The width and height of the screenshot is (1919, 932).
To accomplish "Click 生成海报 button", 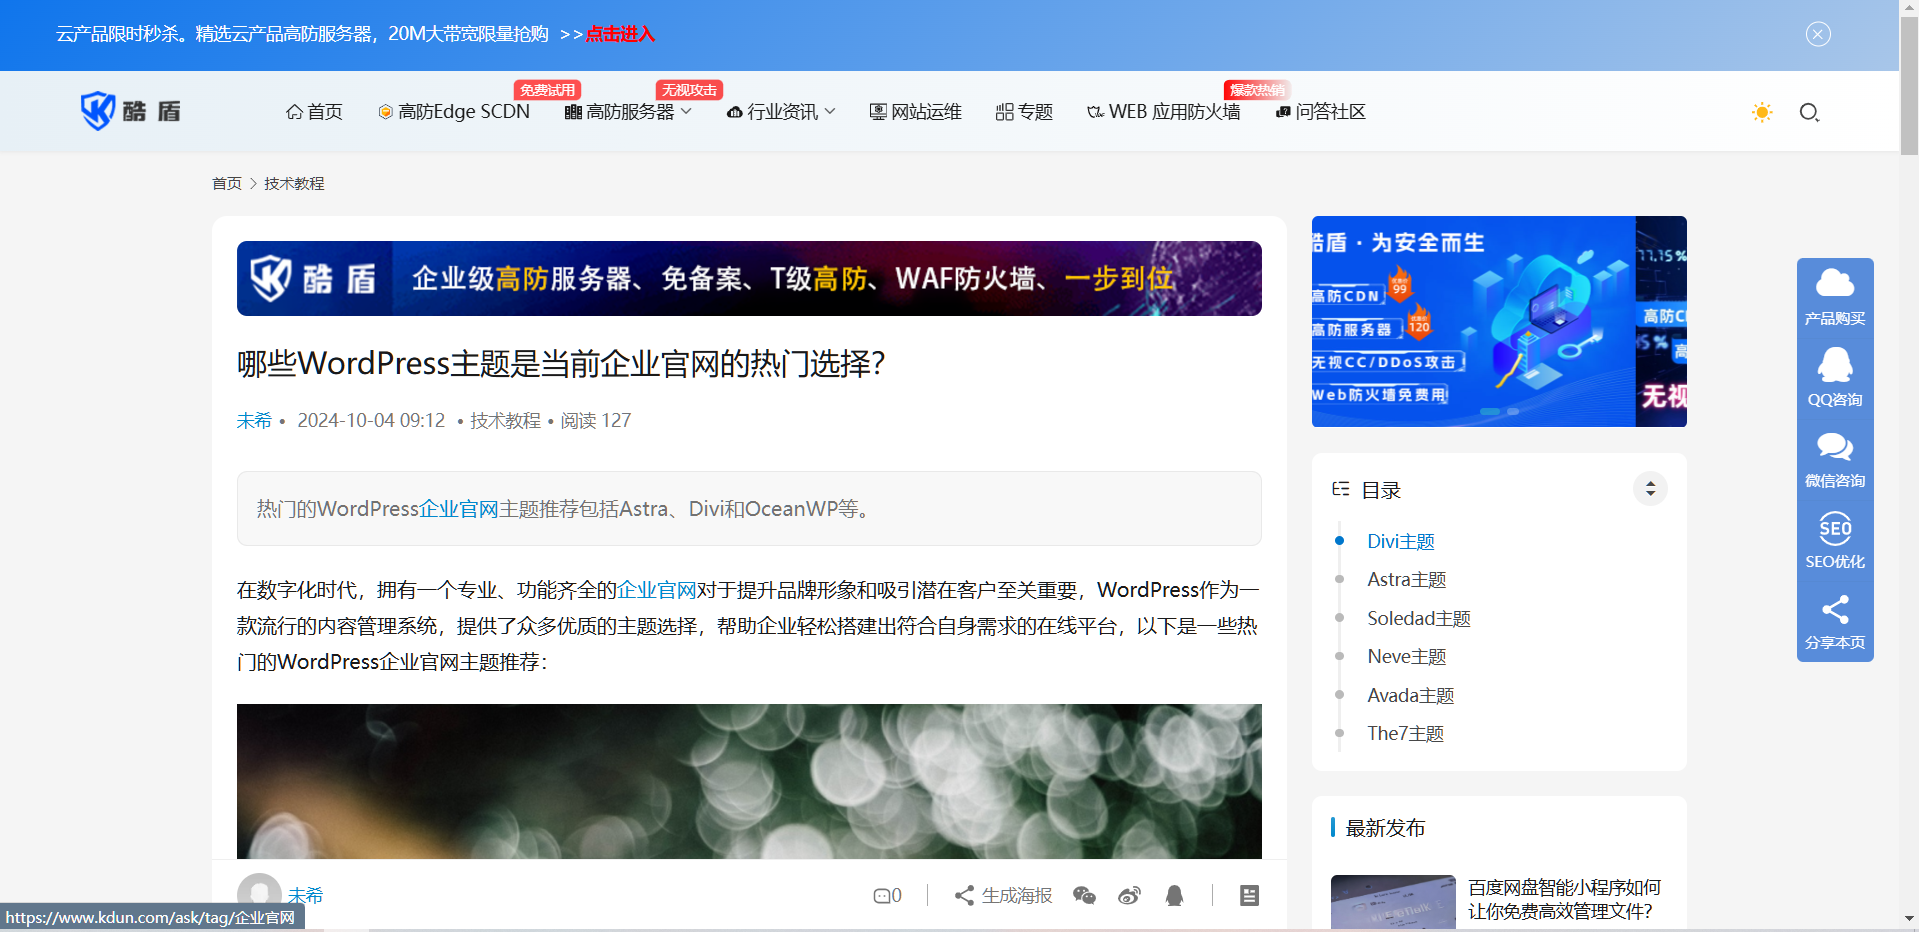I will pos(1003,895).
